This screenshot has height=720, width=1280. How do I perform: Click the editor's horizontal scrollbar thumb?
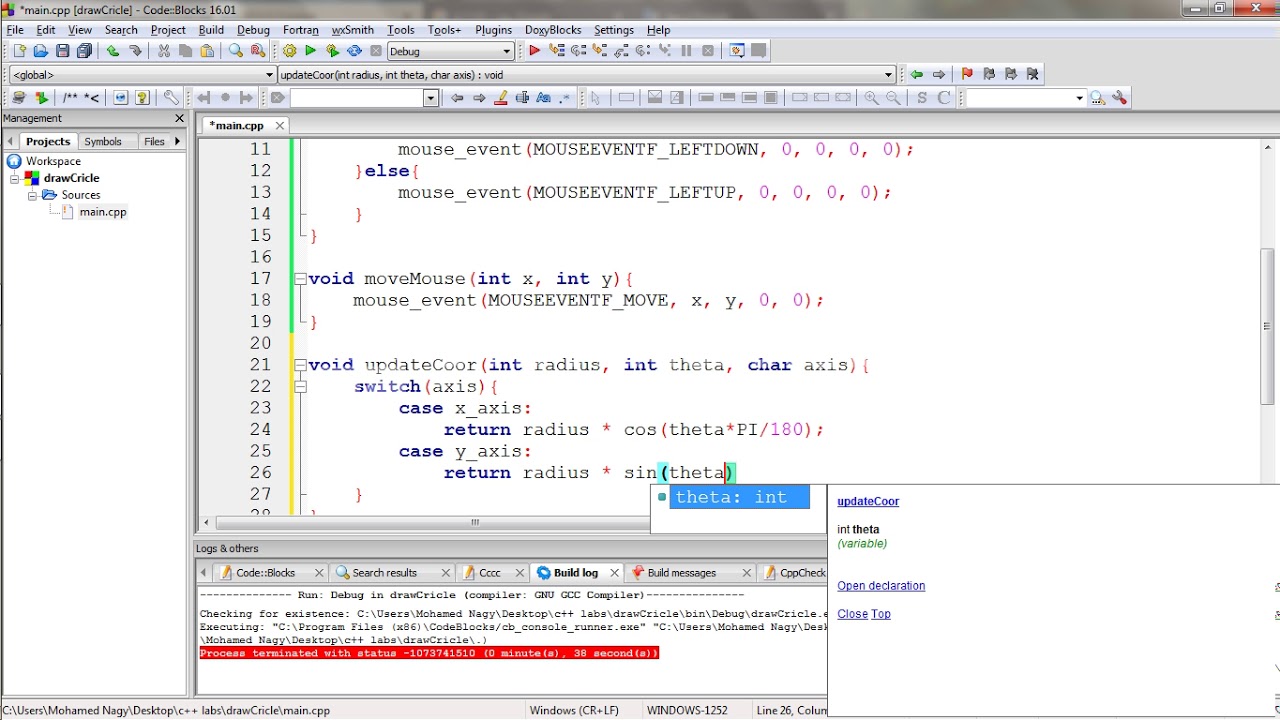475,522
